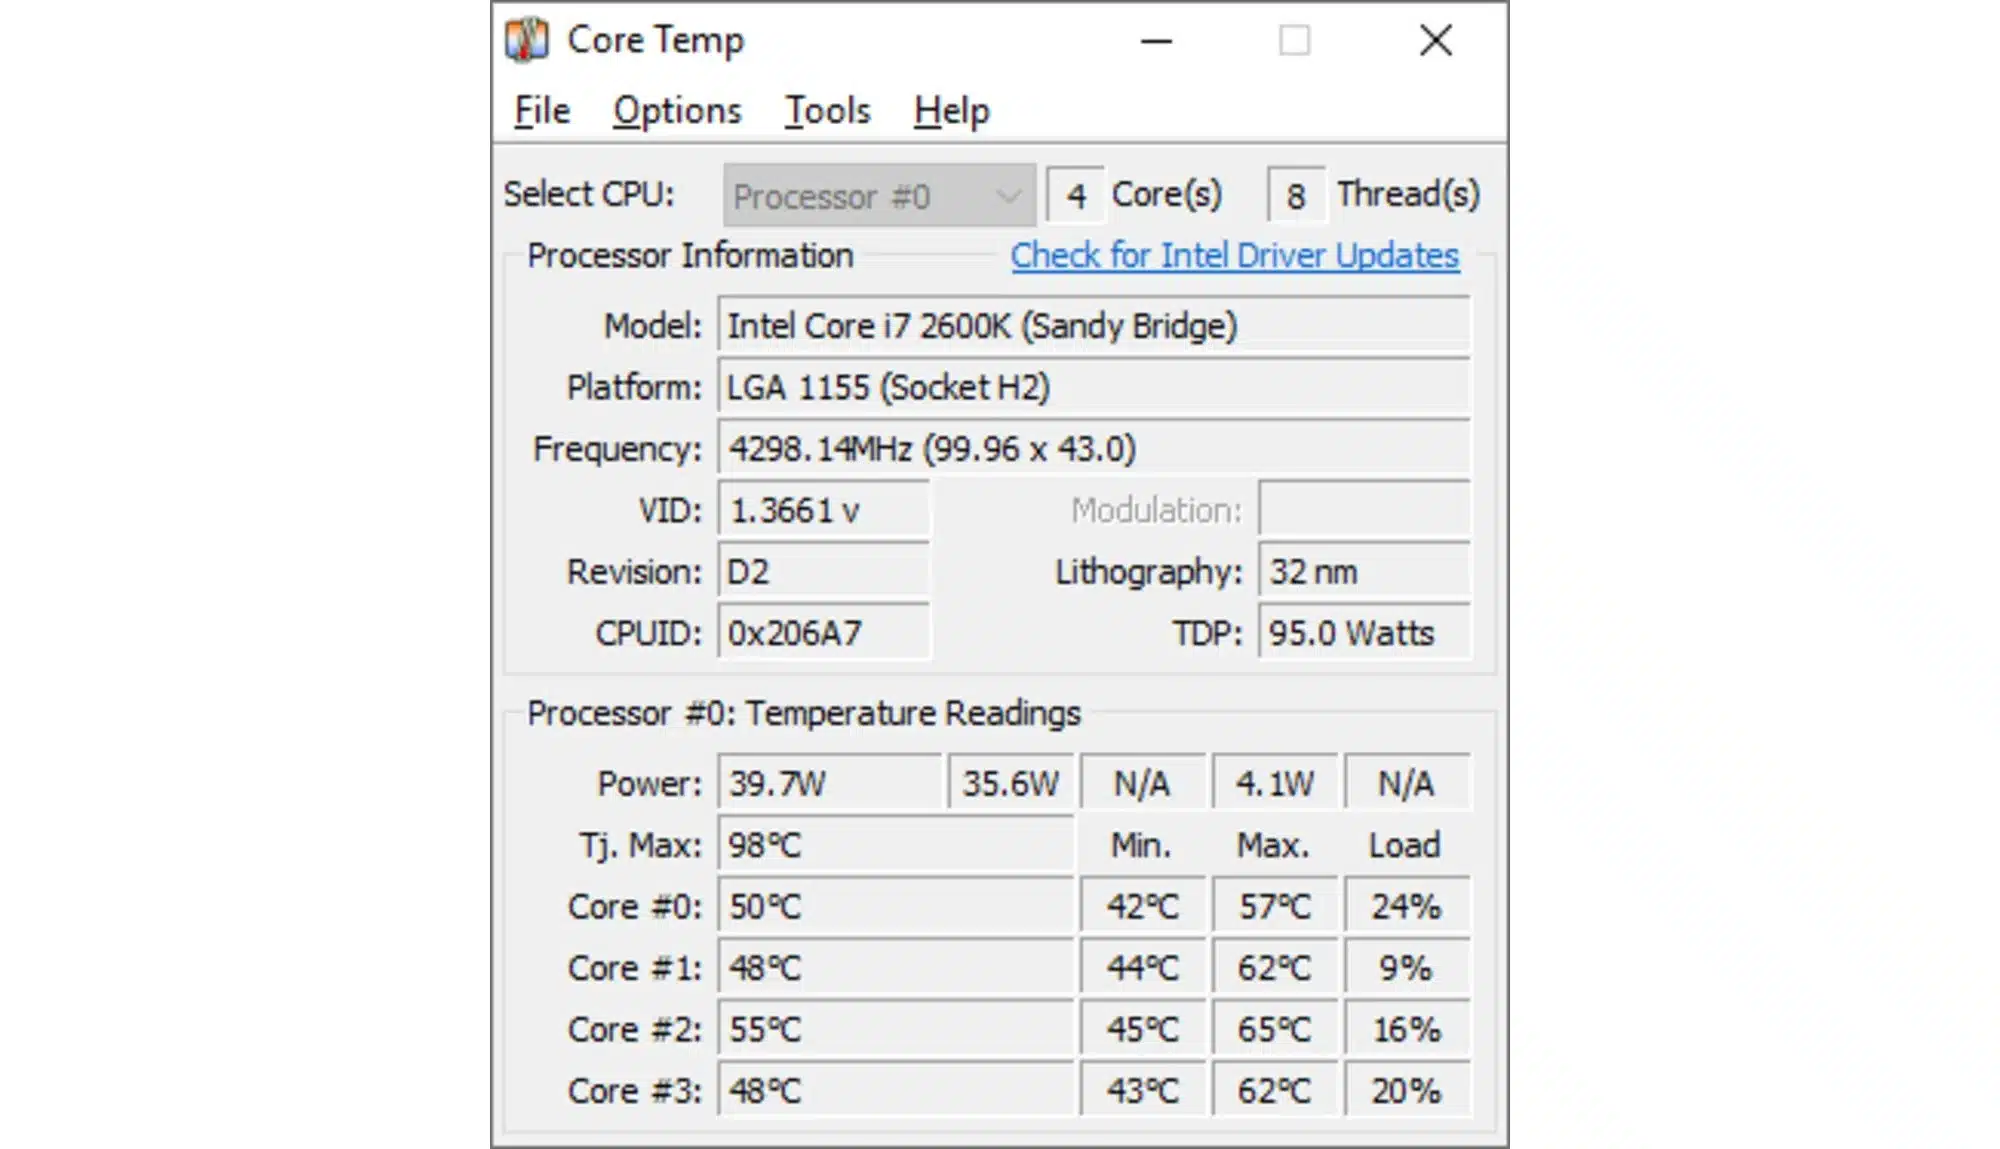Click the disabled maximize button
Image resolution: width=2000 pixels, height=1149 pixels.
pyautogui.click(x=1294, y=41)
